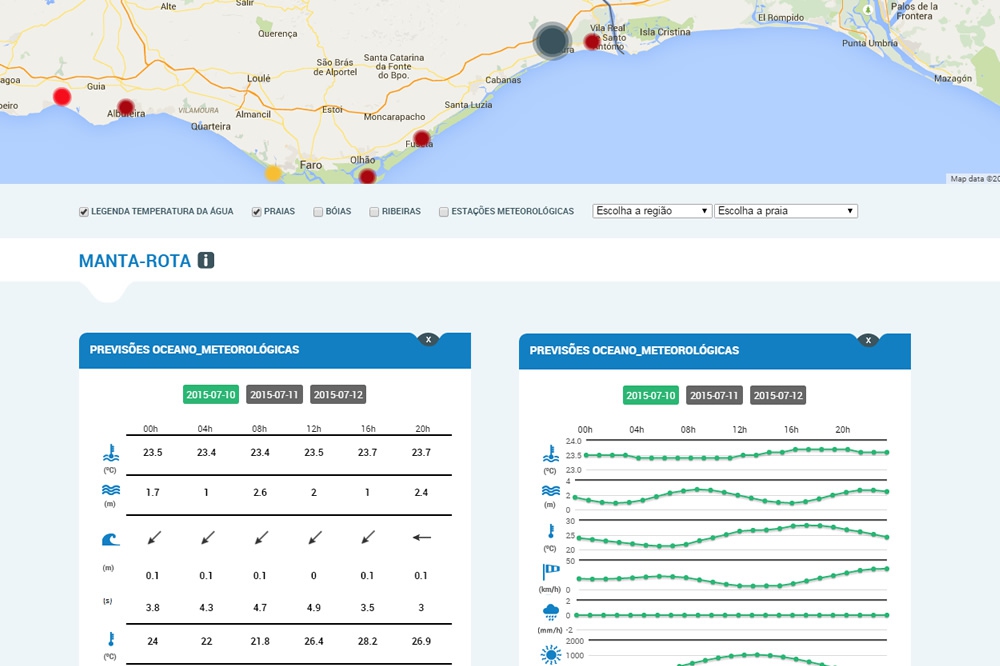
Task: Click Santa Luzia label on the map
Action: pos(468,105)
